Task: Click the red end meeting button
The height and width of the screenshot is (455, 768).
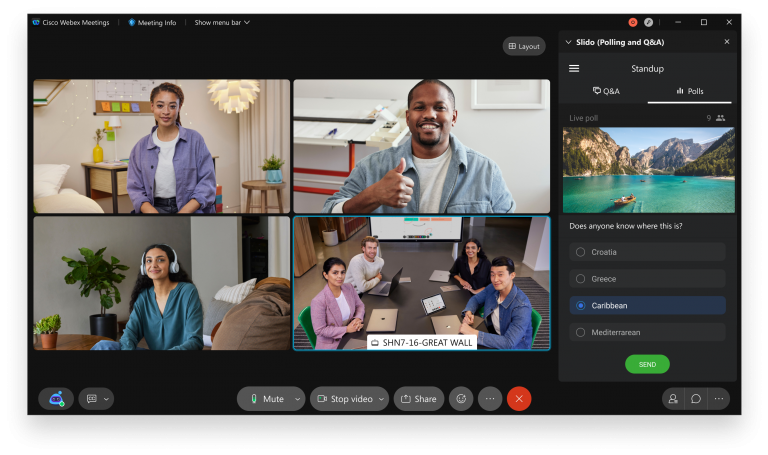Action: tap(519, 398)
